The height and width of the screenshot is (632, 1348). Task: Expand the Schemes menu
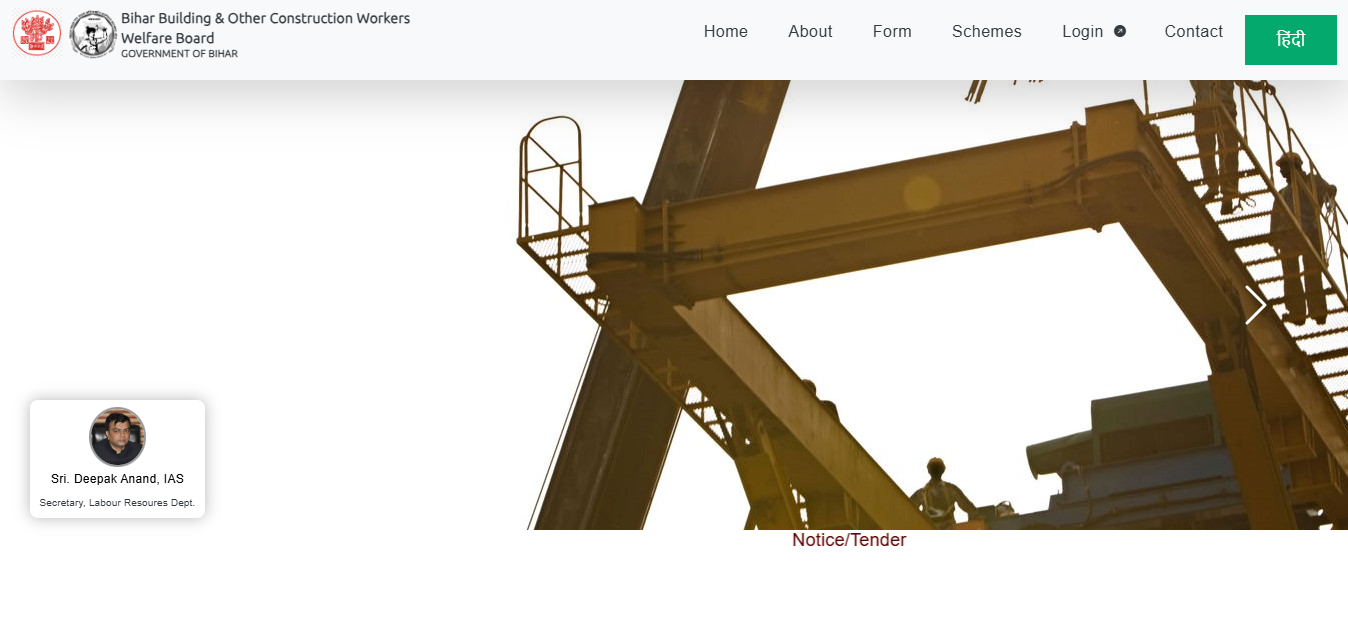(x=986, y=32)
